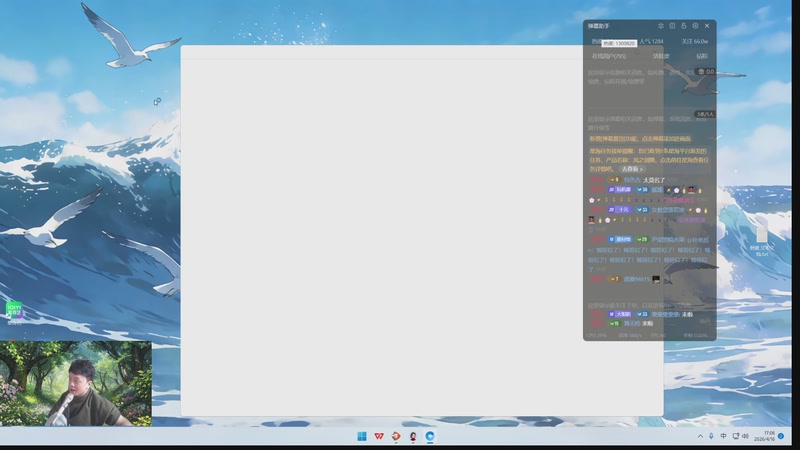The height and width of the screenshot is (450, 800).
Task: Open the blue notification badge in tray
Action: (x=781, y=436)
